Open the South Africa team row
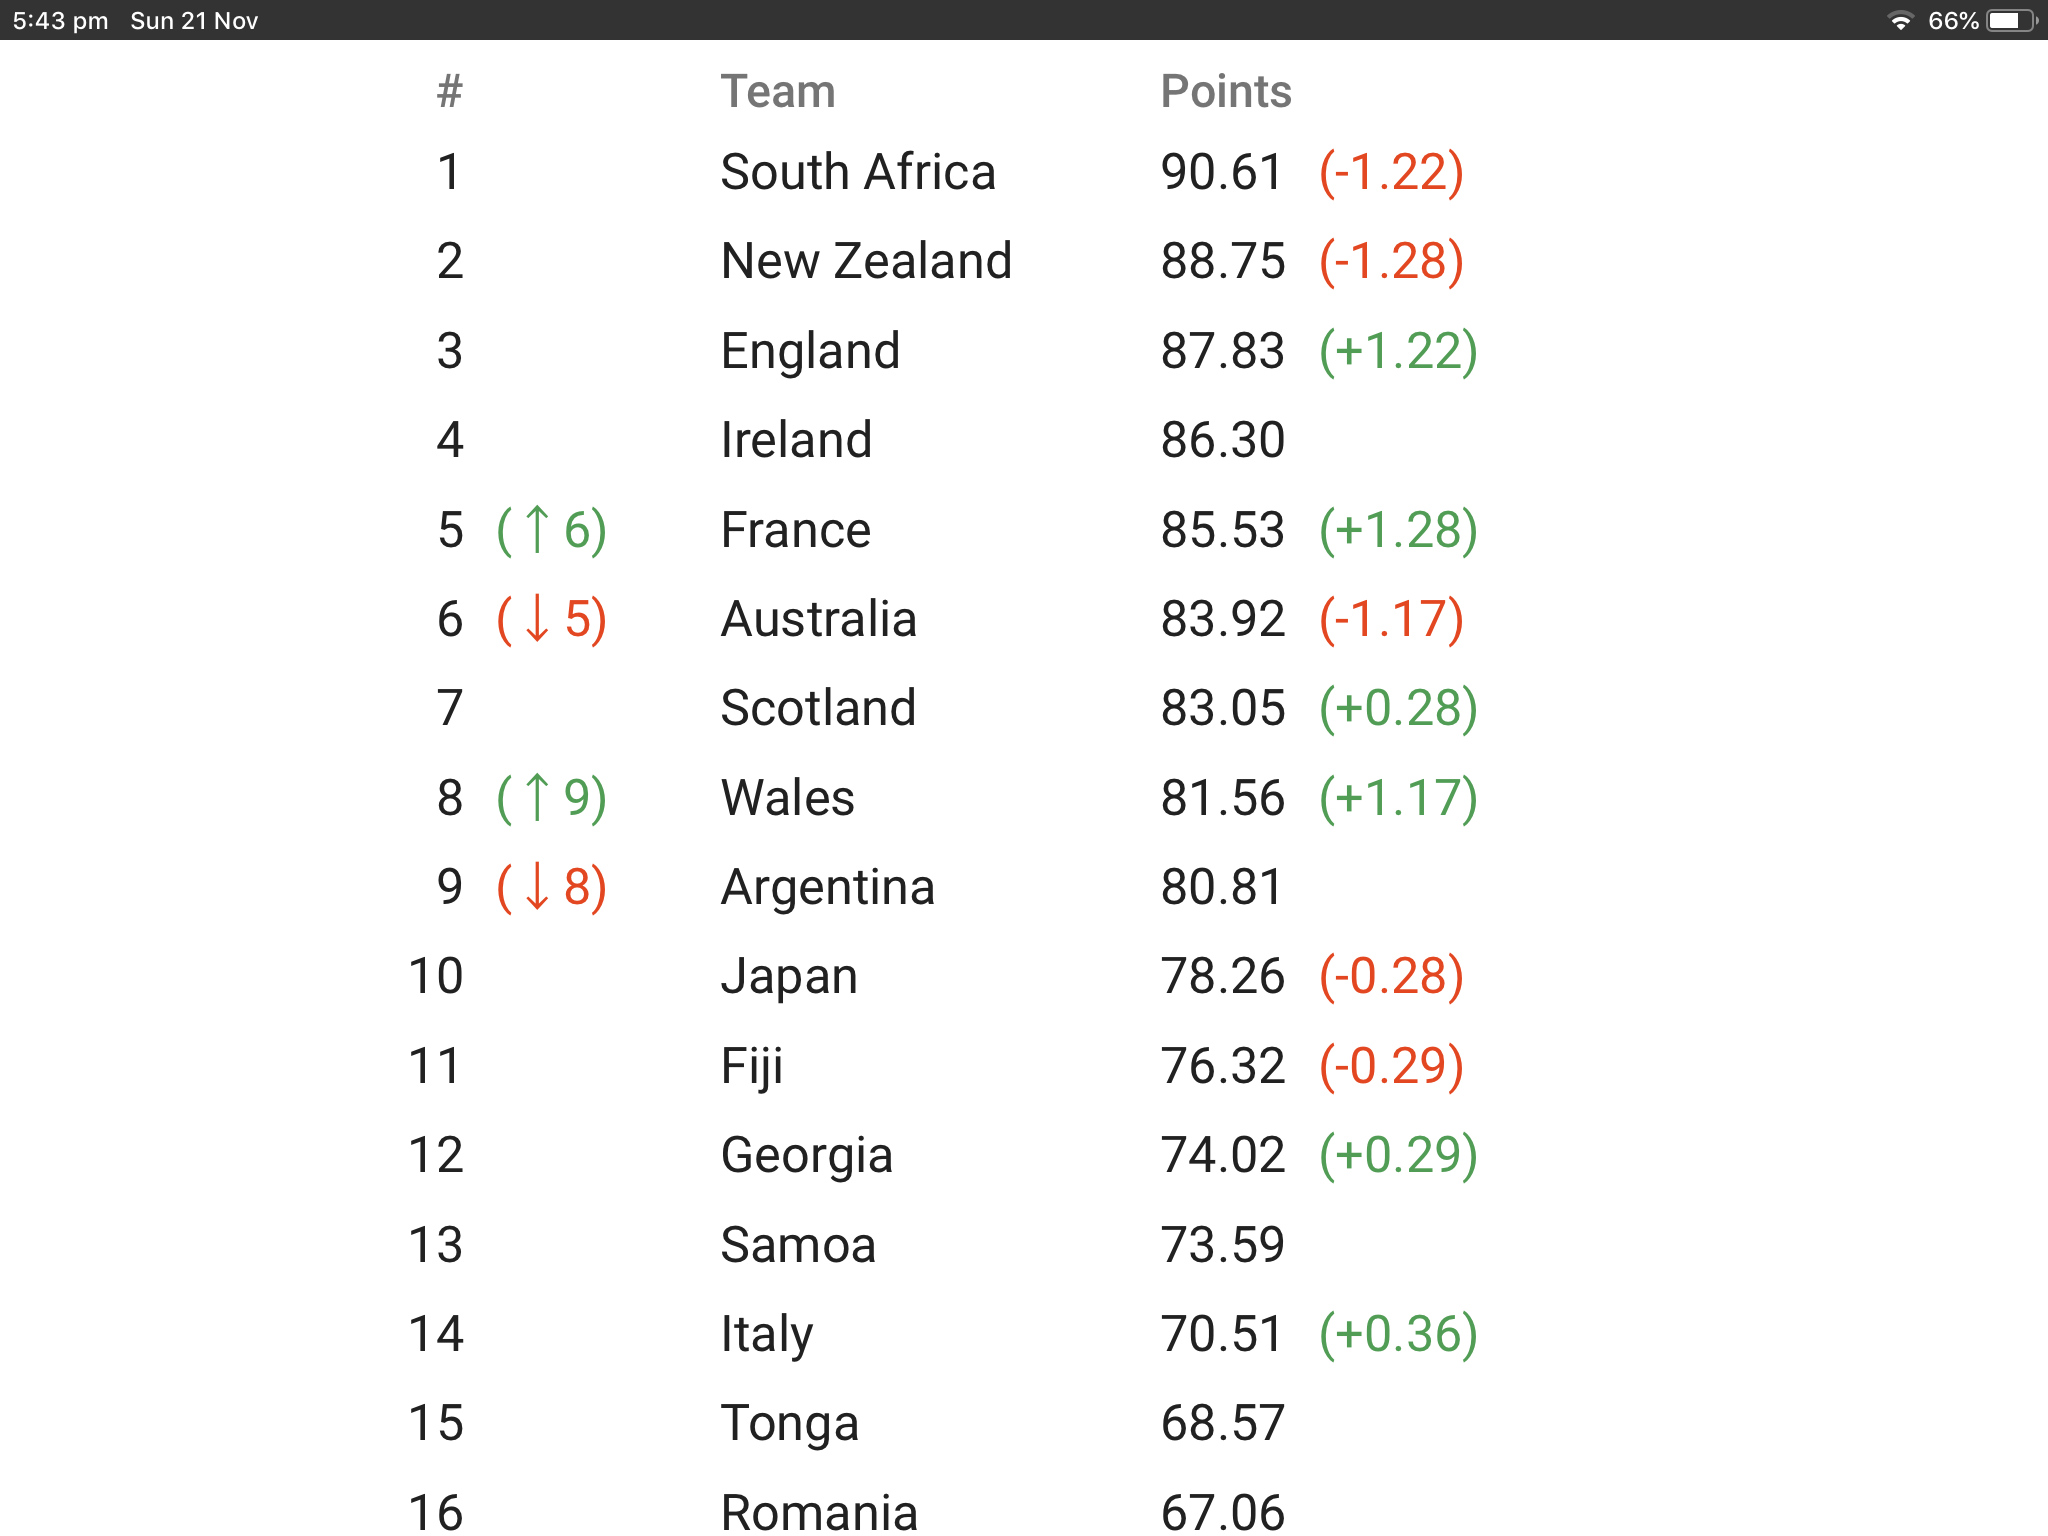 tap(858, 172)
